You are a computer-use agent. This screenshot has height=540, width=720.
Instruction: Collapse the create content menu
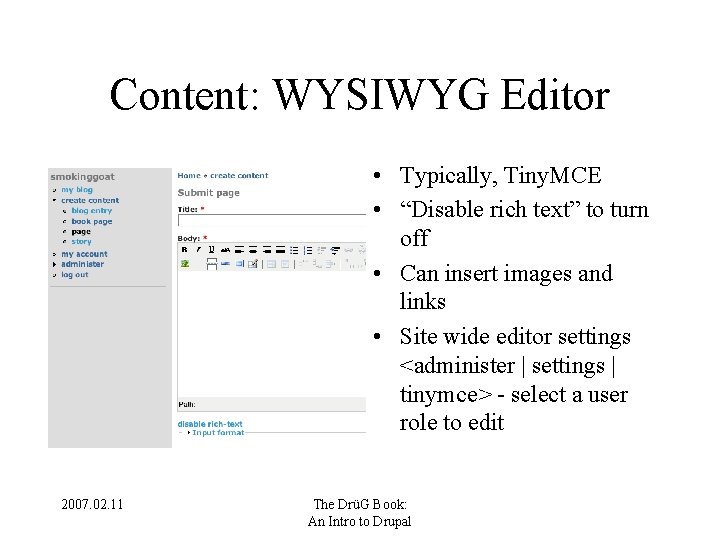coord(54,200)
